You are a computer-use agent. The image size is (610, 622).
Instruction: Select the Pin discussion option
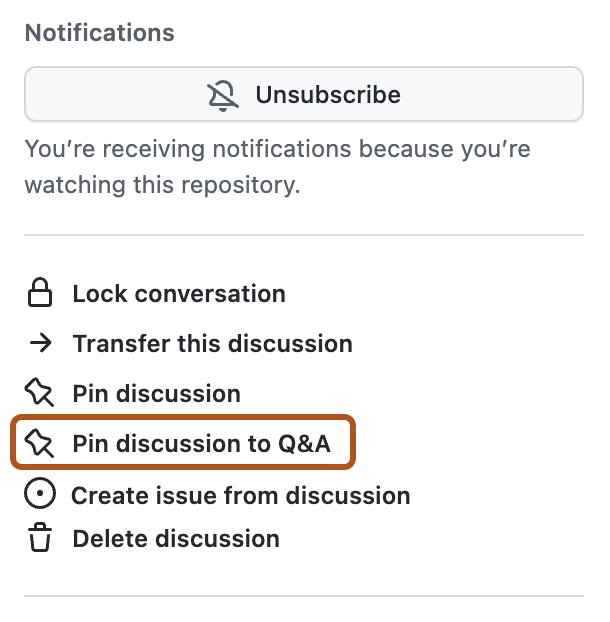pos(156,393)
